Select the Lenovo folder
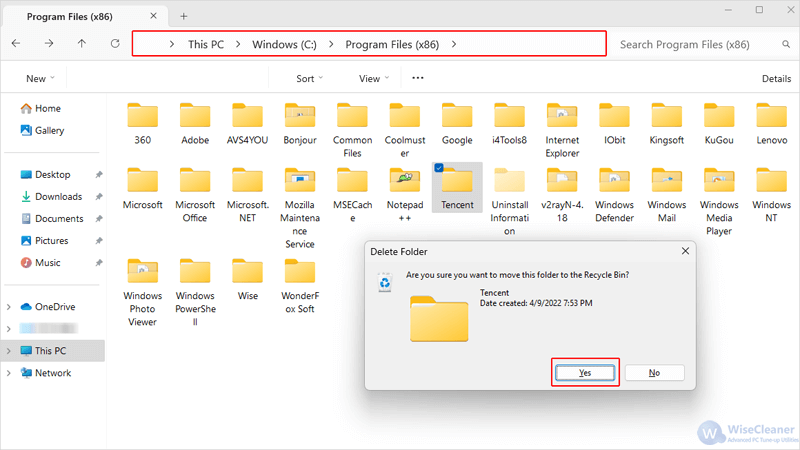 coord(771,124)
